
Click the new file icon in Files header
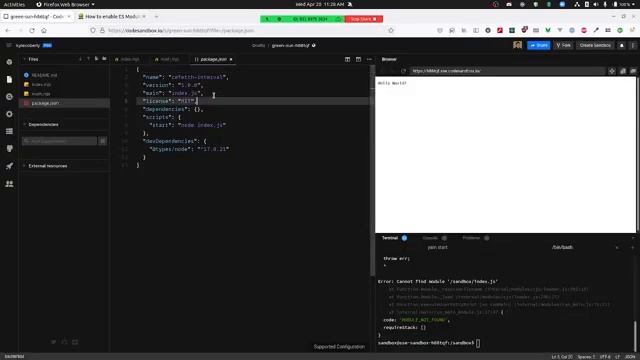click(x=96, y=59)
